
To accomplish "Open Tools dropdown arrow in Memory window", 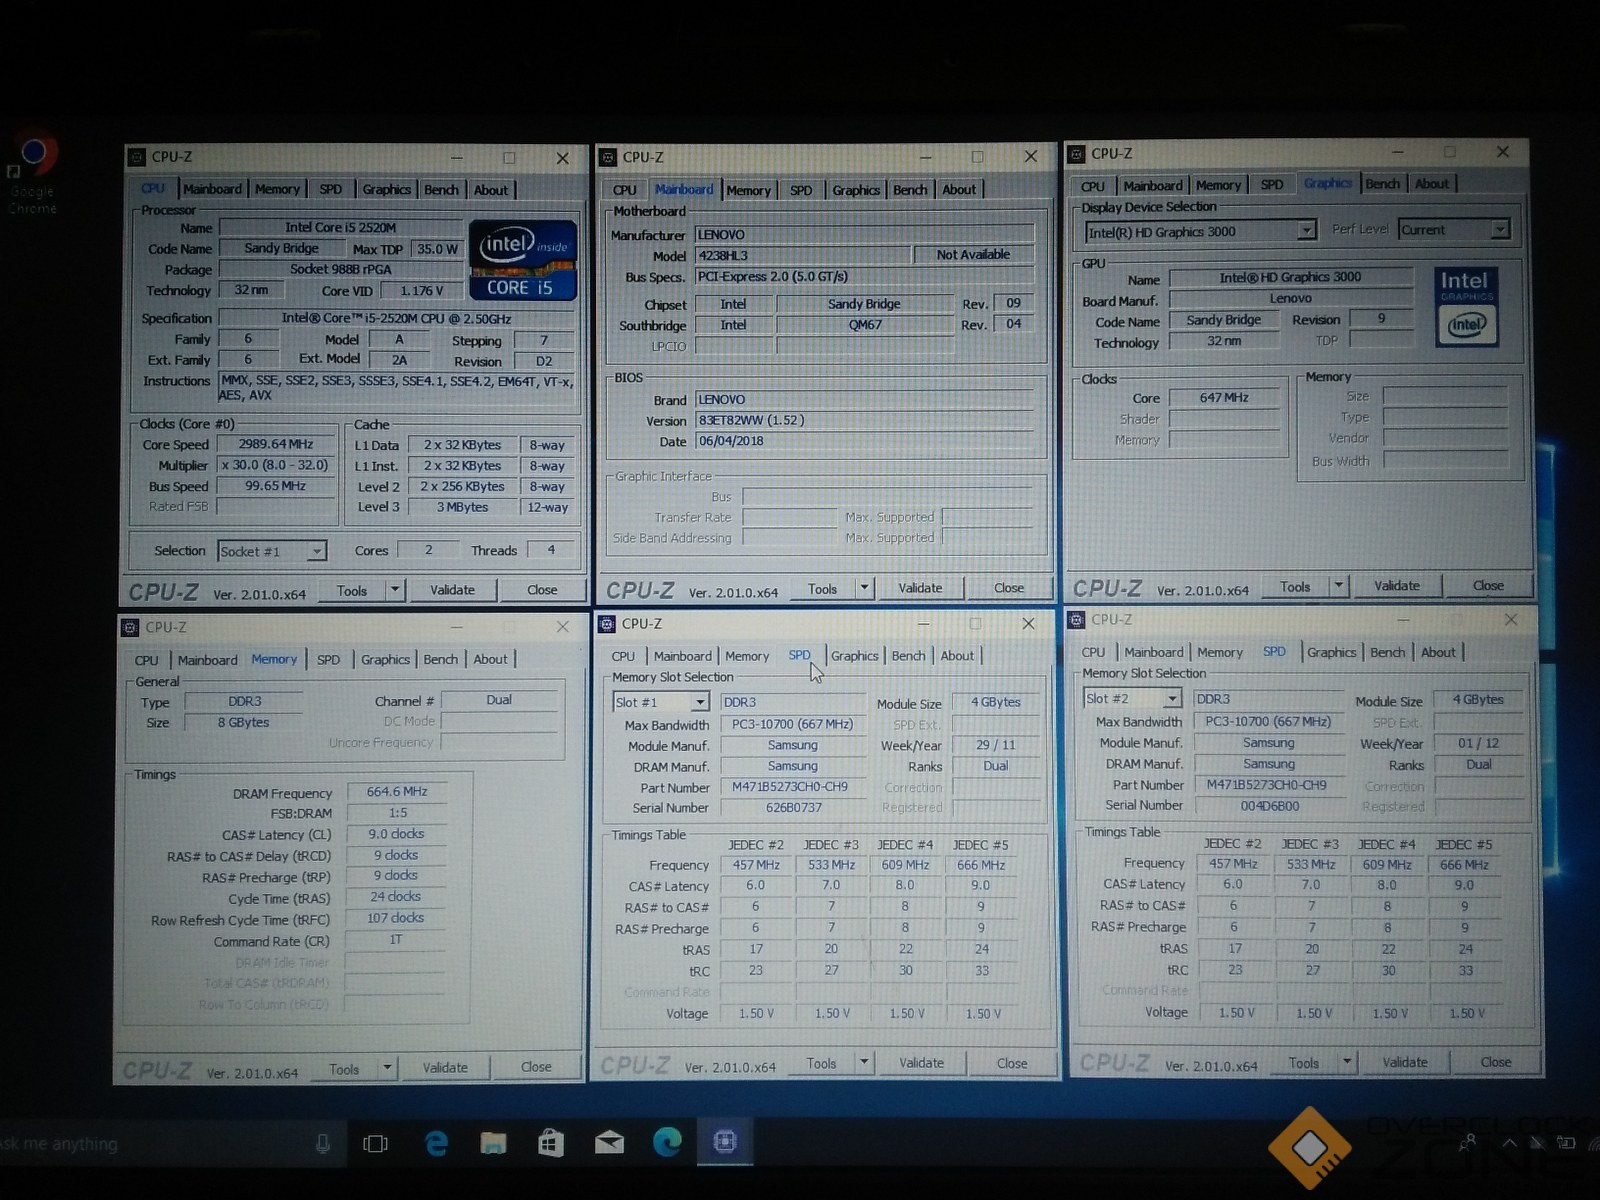I will [387, 1068].
